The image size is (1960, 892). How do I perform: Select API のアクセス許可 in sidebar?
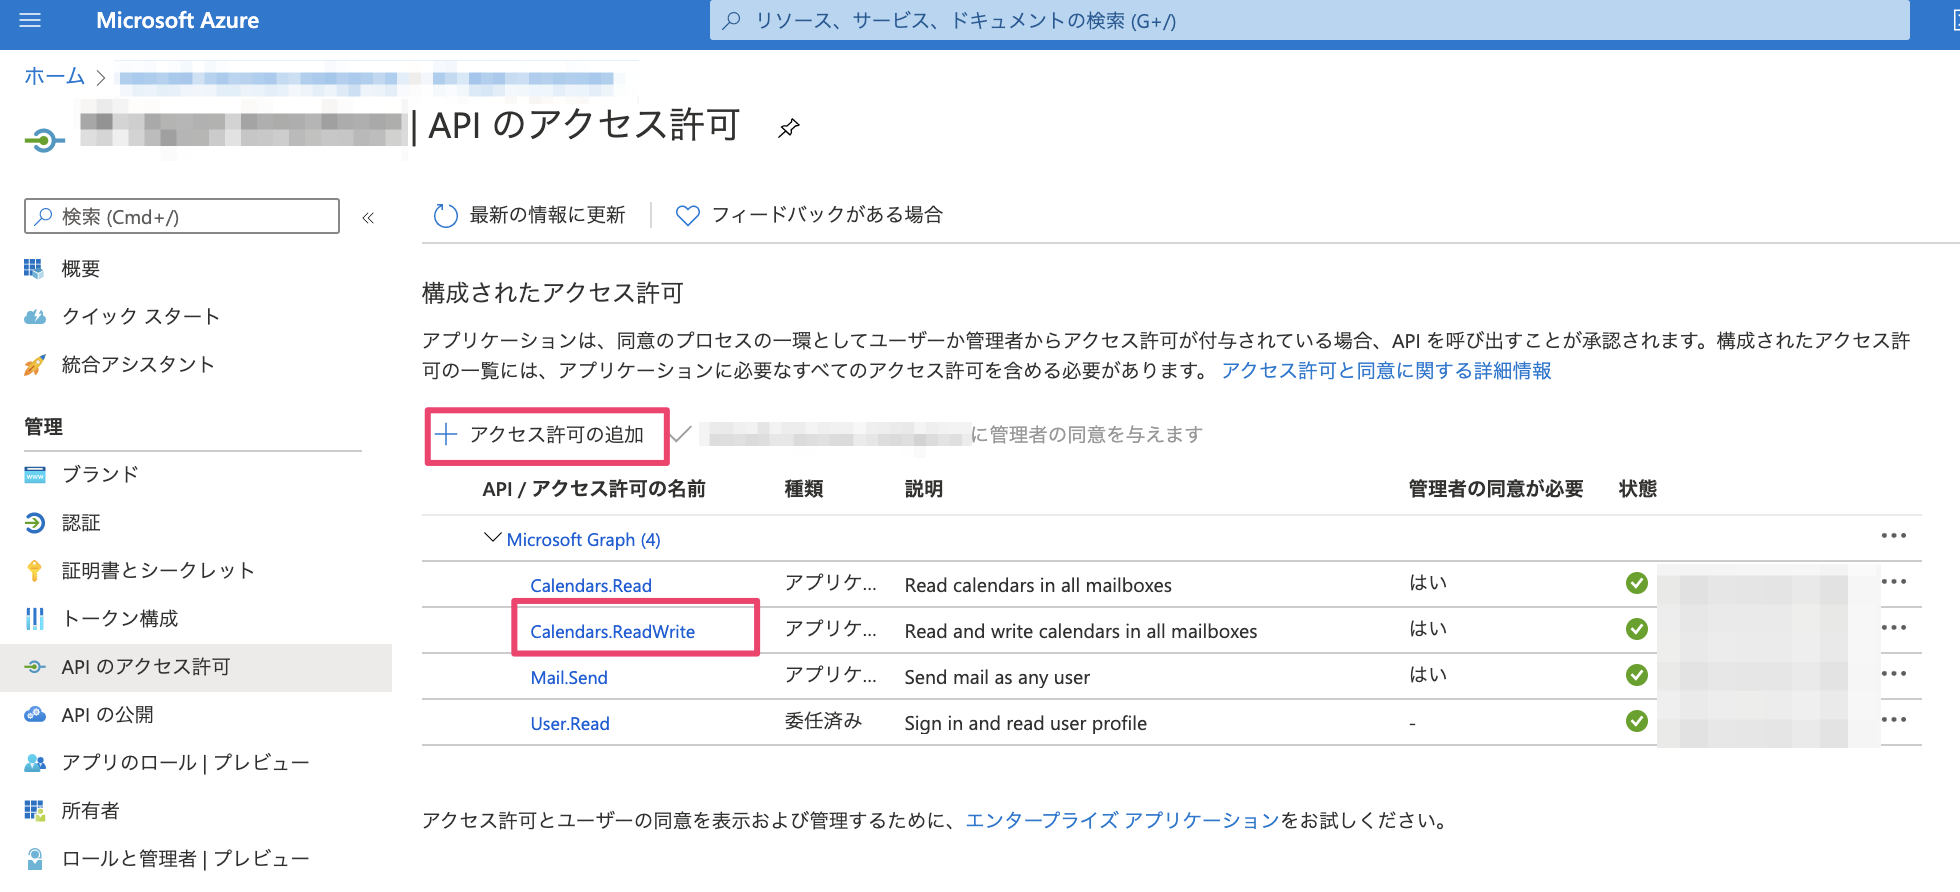196,667
